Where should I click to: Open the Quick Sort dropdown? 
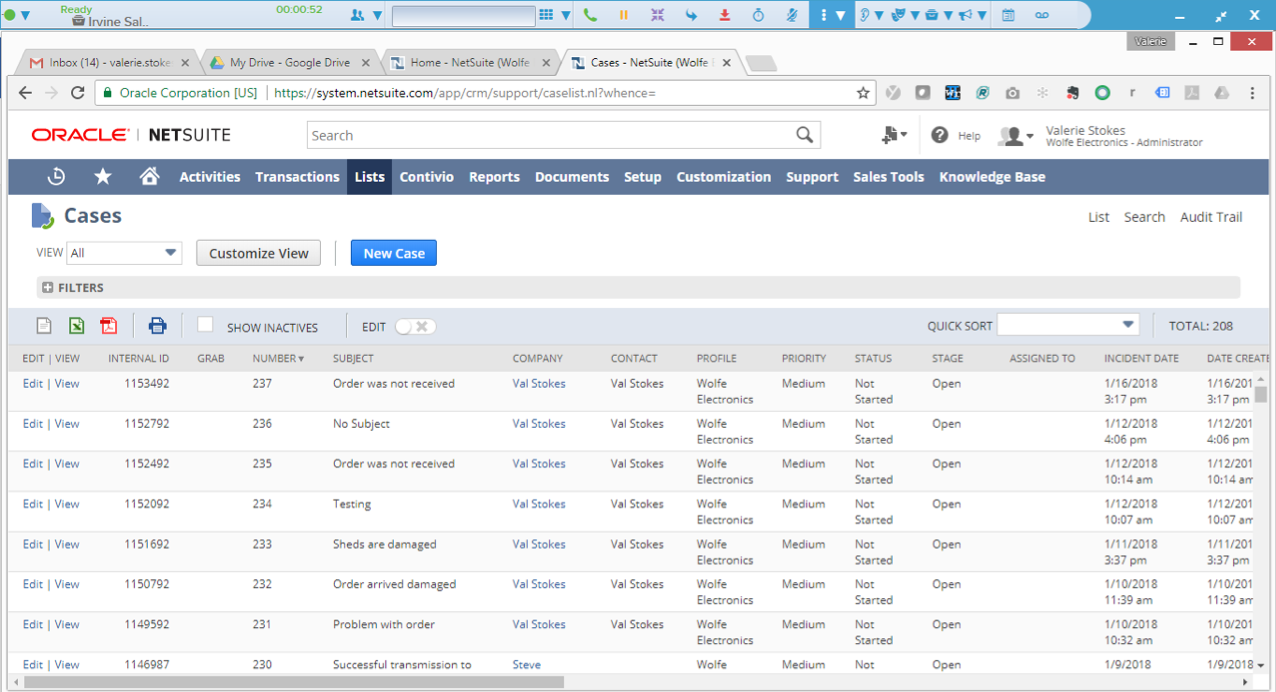tap(1067, 324)
